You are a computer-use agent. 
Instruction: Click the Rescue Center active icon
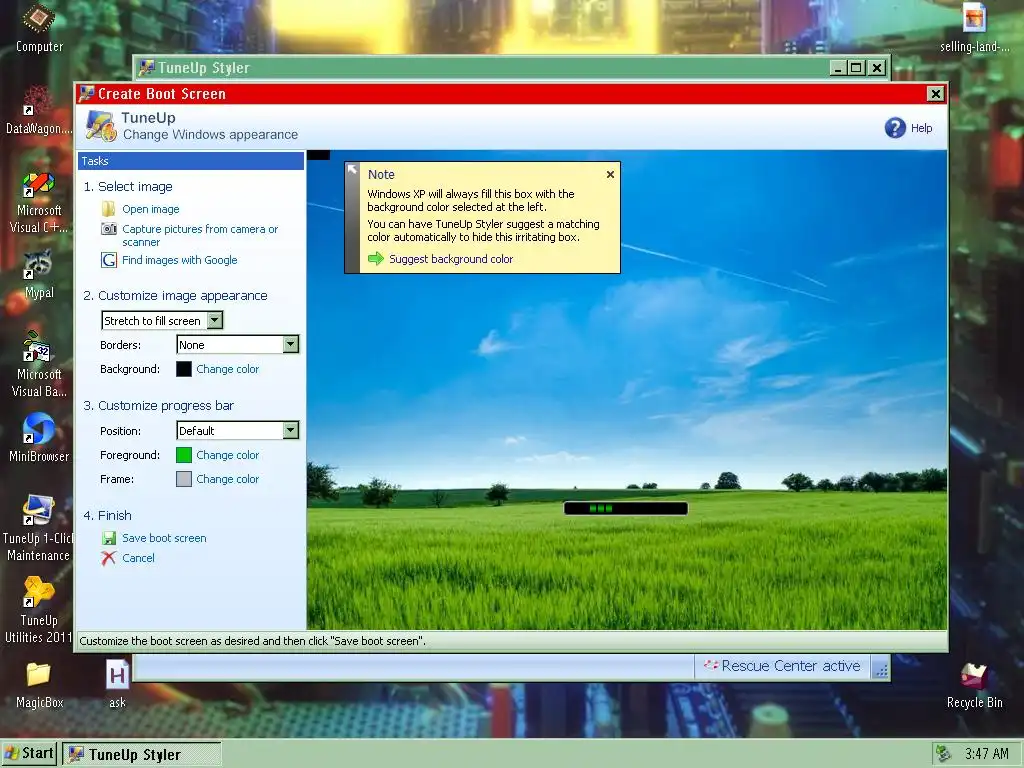coord(711,665)
